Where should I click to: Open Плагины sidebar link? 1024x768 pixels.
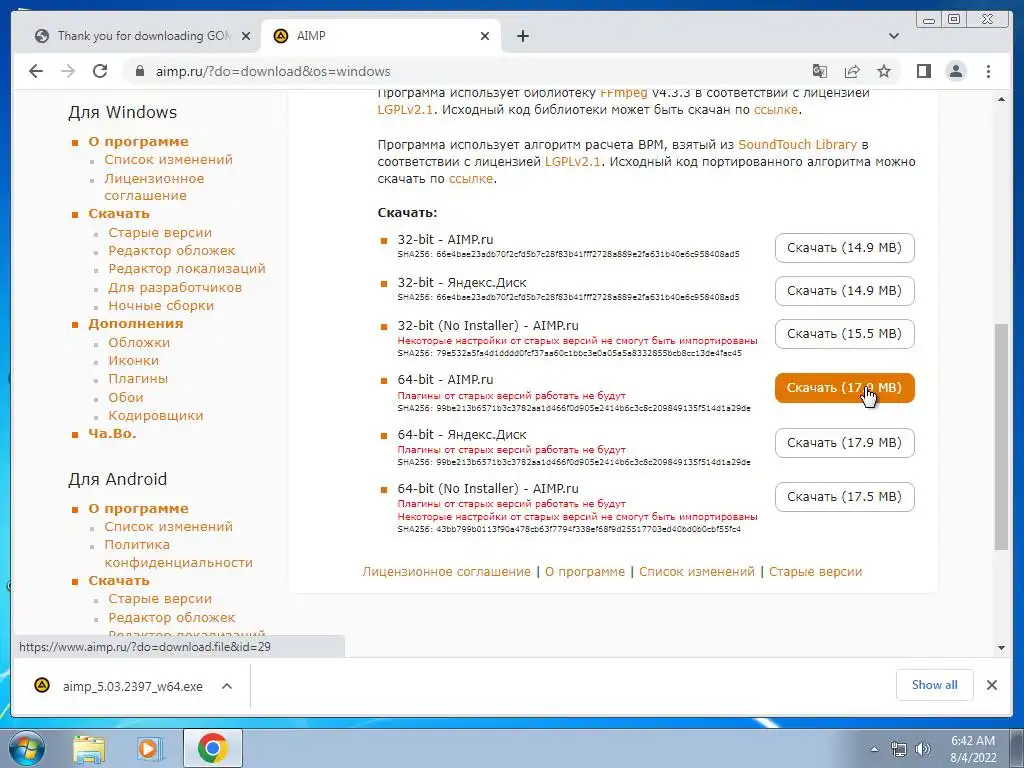pyautogui.click(x=138, y=379)
